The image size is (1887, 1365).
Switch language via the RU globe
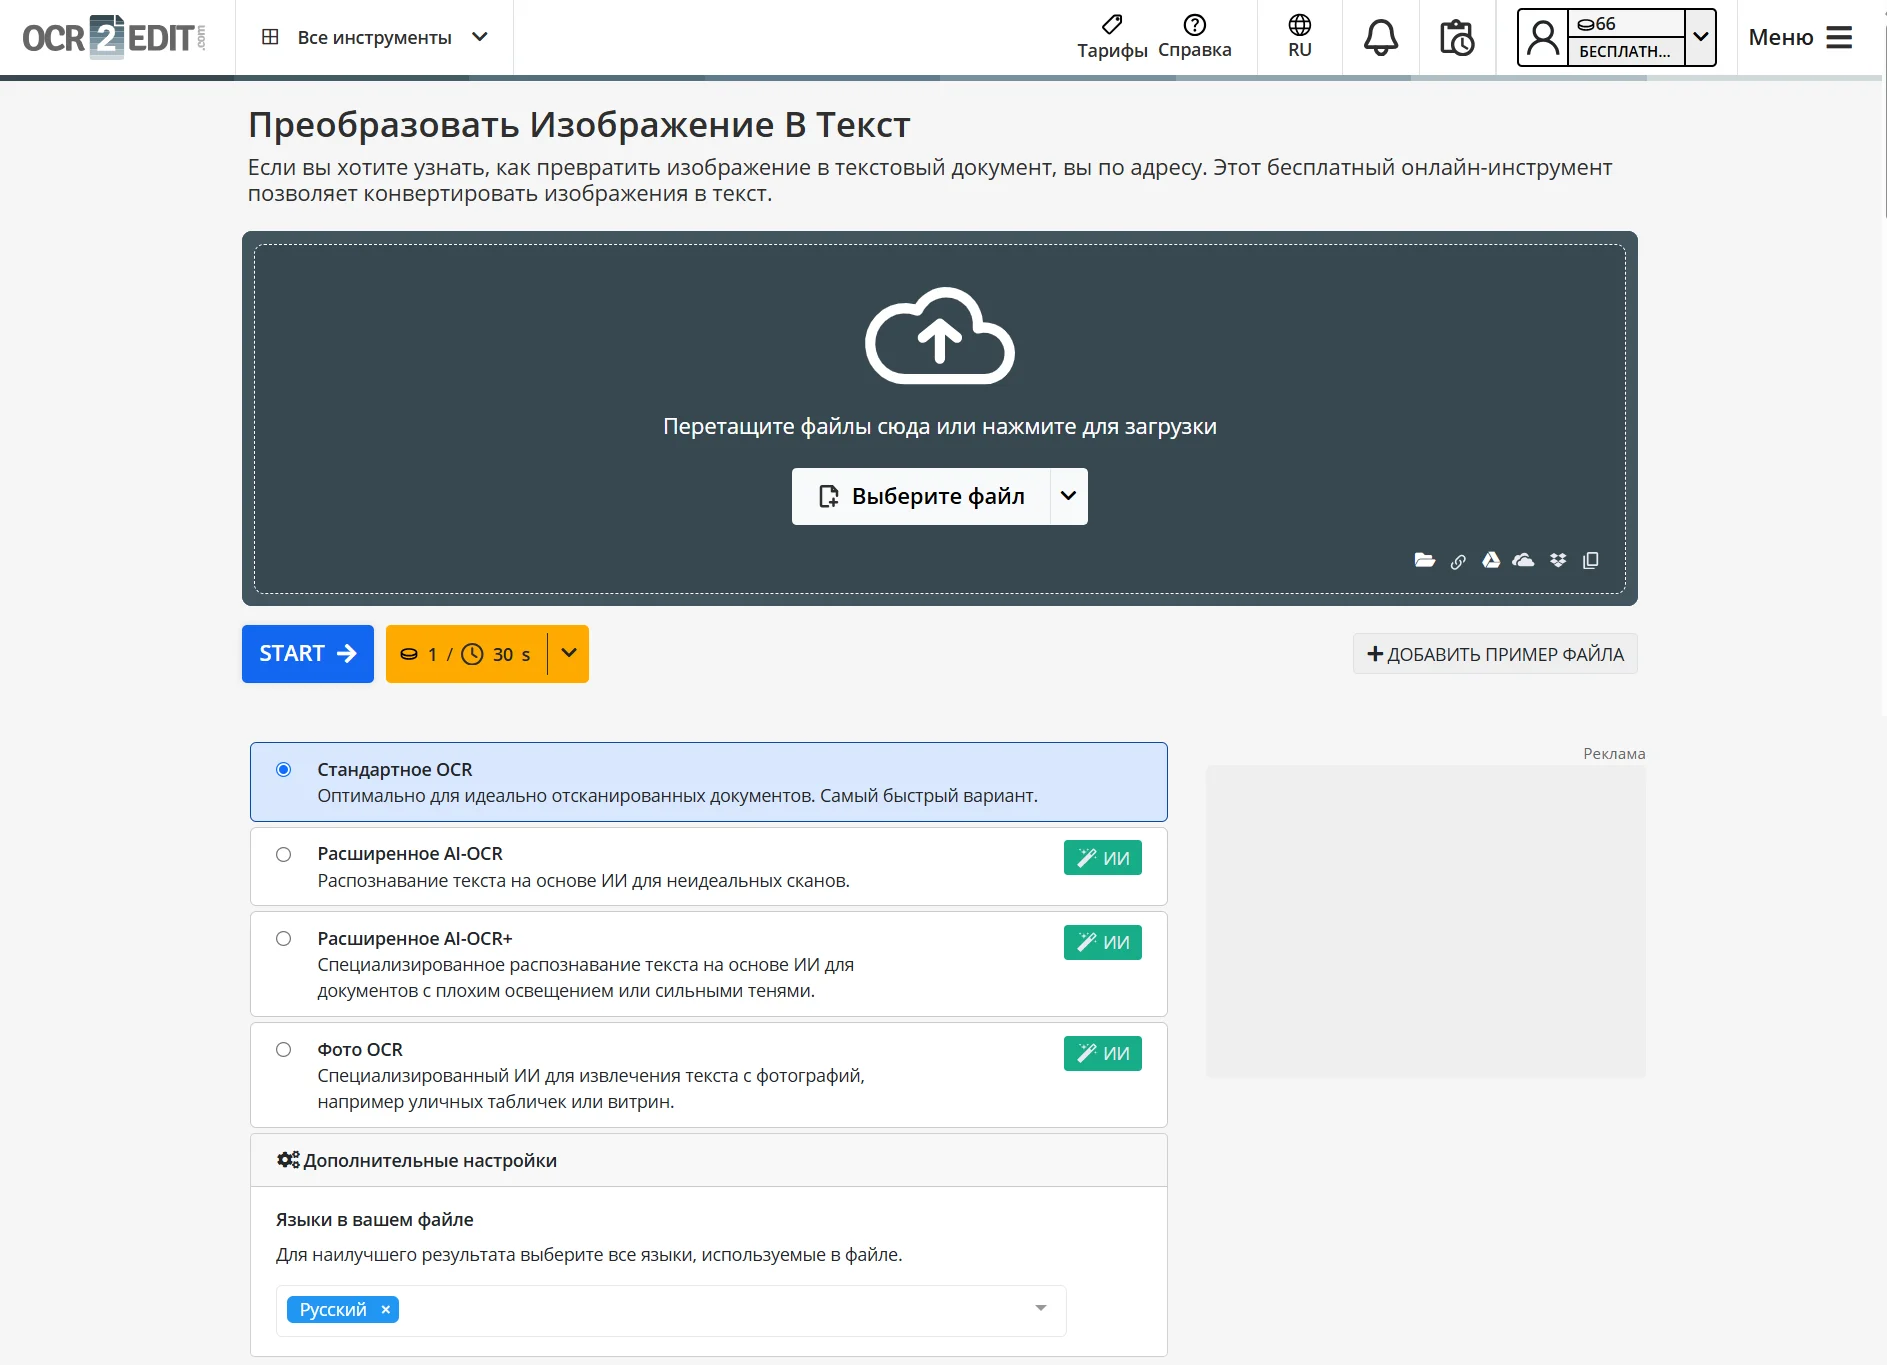1299,37
